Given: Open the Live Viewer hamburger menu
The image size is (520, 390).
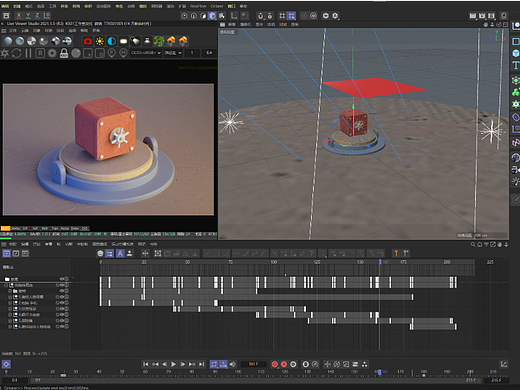Looking at the screenshot, I should pos(4,30).
